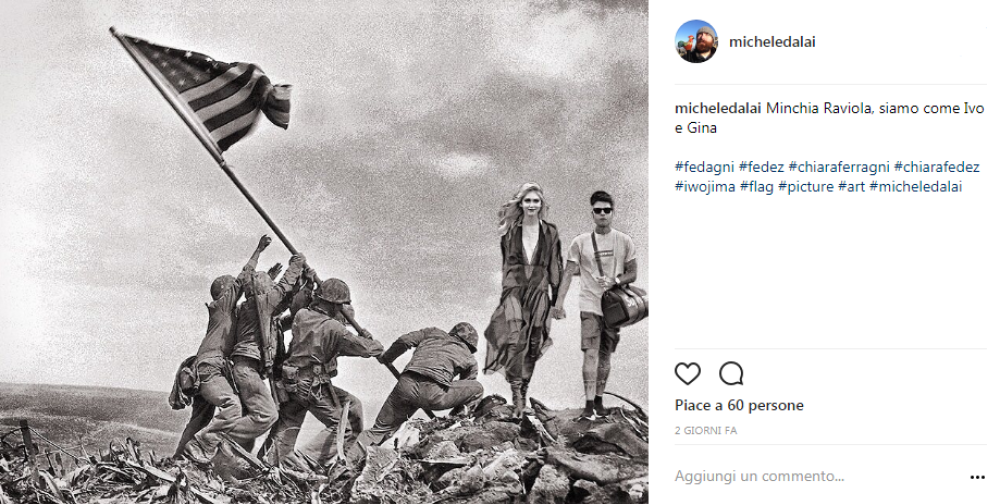Click the Iwo Jima flag post image

click(324, 252)
